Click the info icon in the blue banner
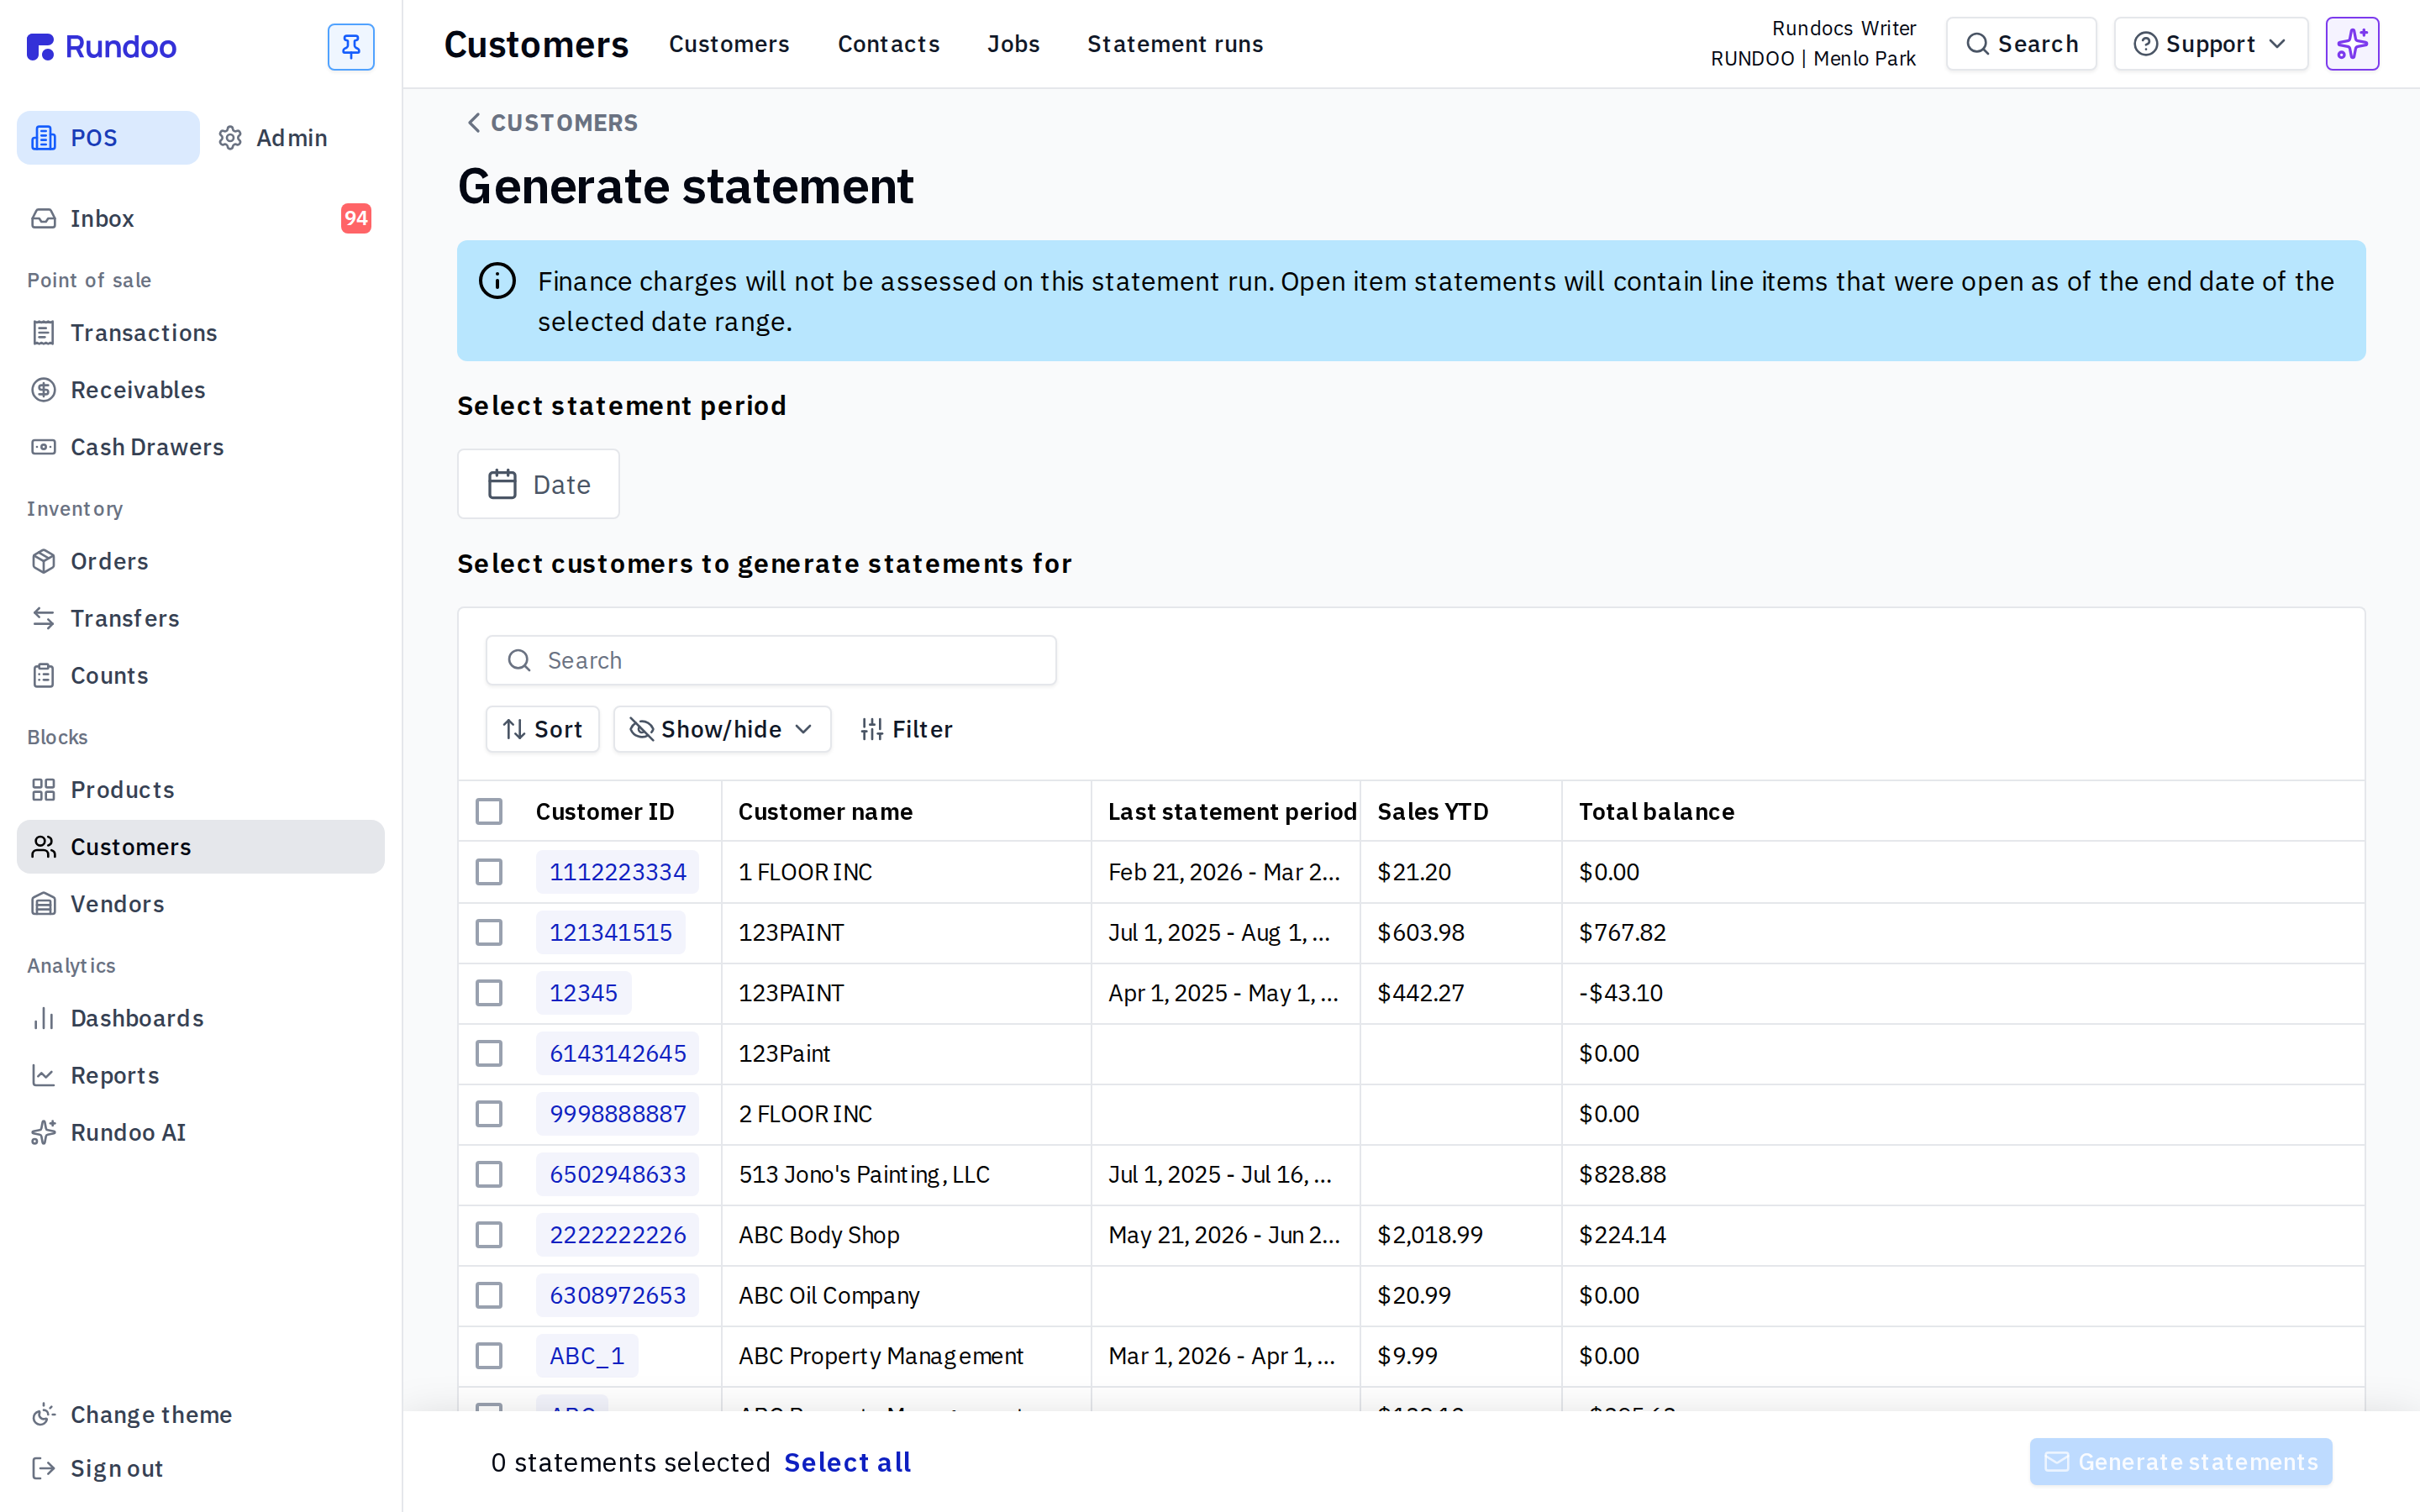Viewport: 2420px width, 1512px height. 497,281
